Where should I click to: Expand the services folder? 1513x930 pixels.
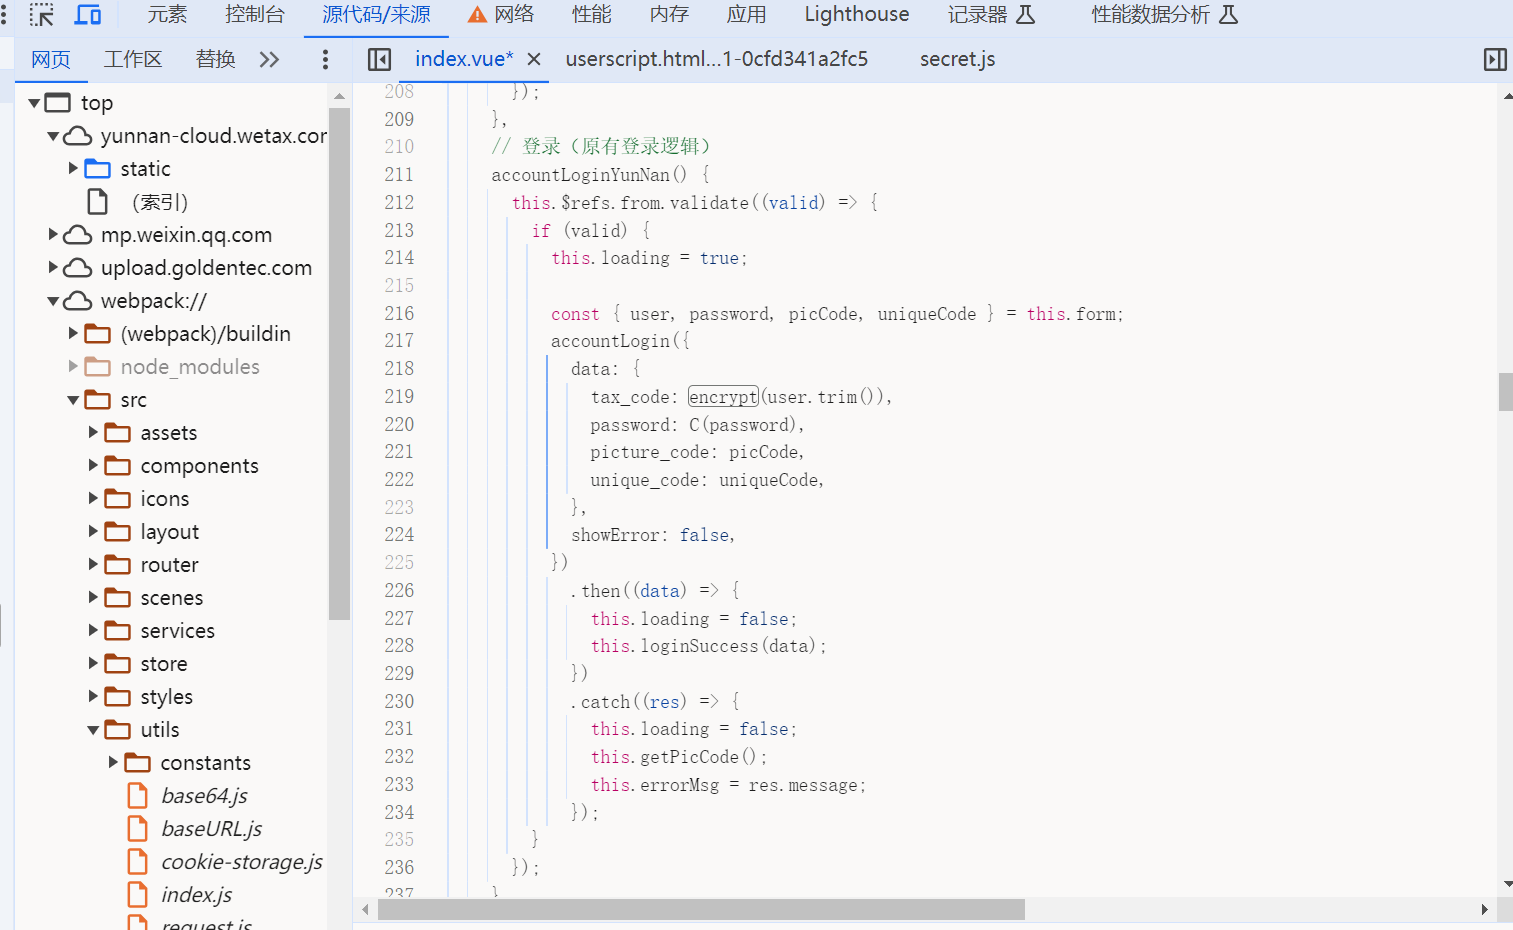[93, 631]
